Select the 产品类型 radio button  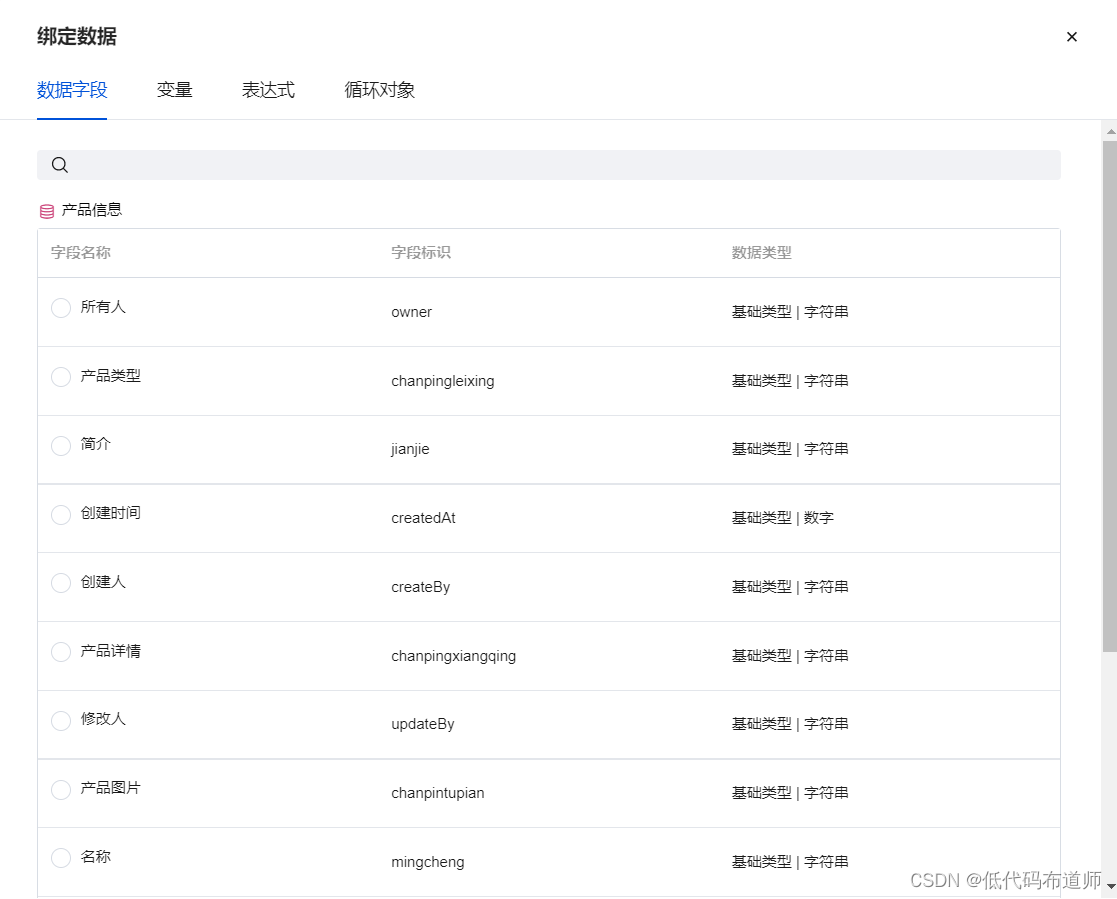61,377
